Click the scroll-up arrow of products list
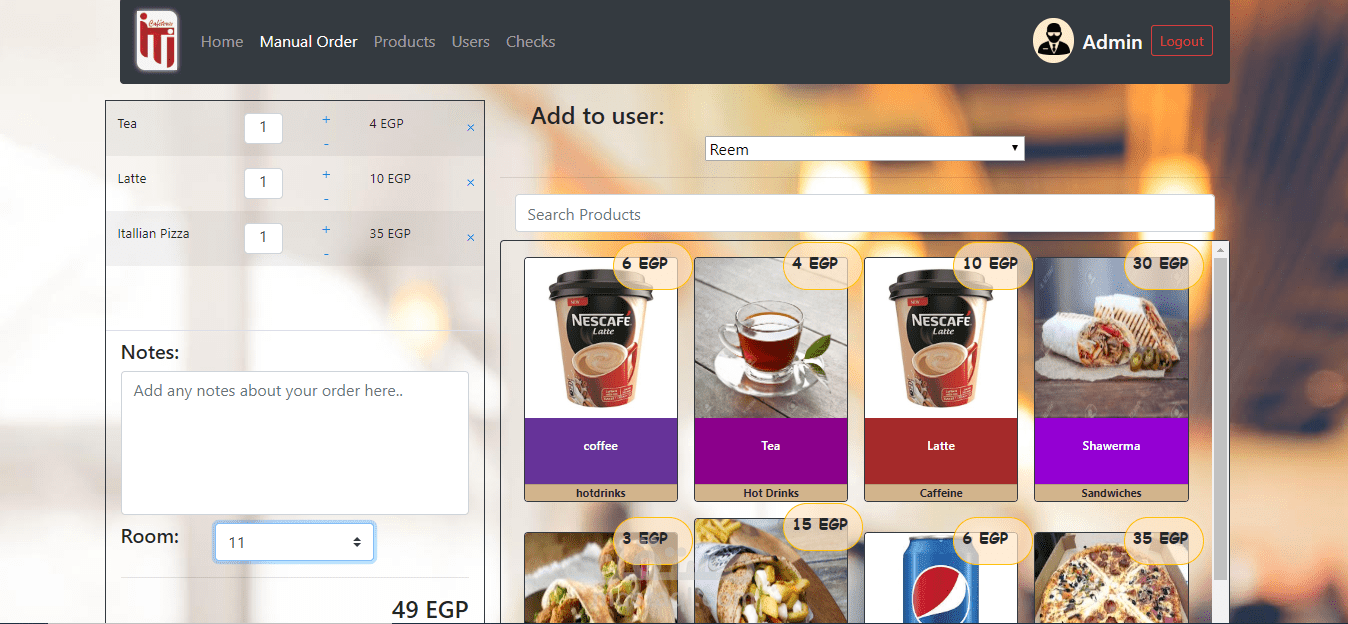Screen dimensions: 1348x624 (1220, 249)
